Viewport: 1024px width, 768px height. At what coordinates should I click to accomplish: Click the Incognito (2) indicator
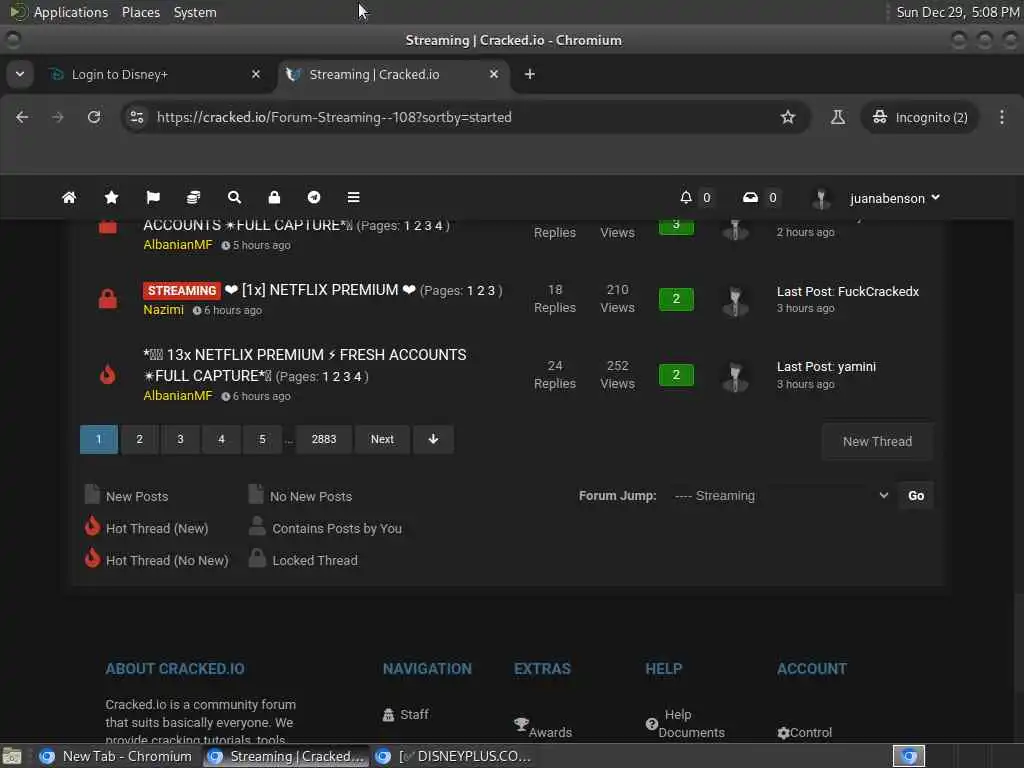(920, 118)
